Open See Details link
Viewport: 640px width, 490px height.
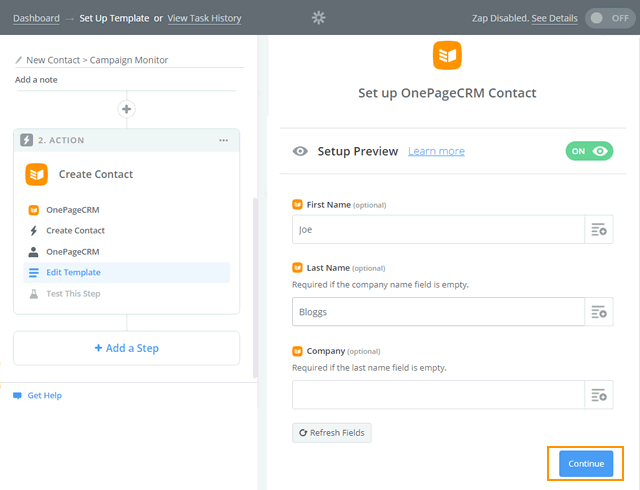[554, 18]
